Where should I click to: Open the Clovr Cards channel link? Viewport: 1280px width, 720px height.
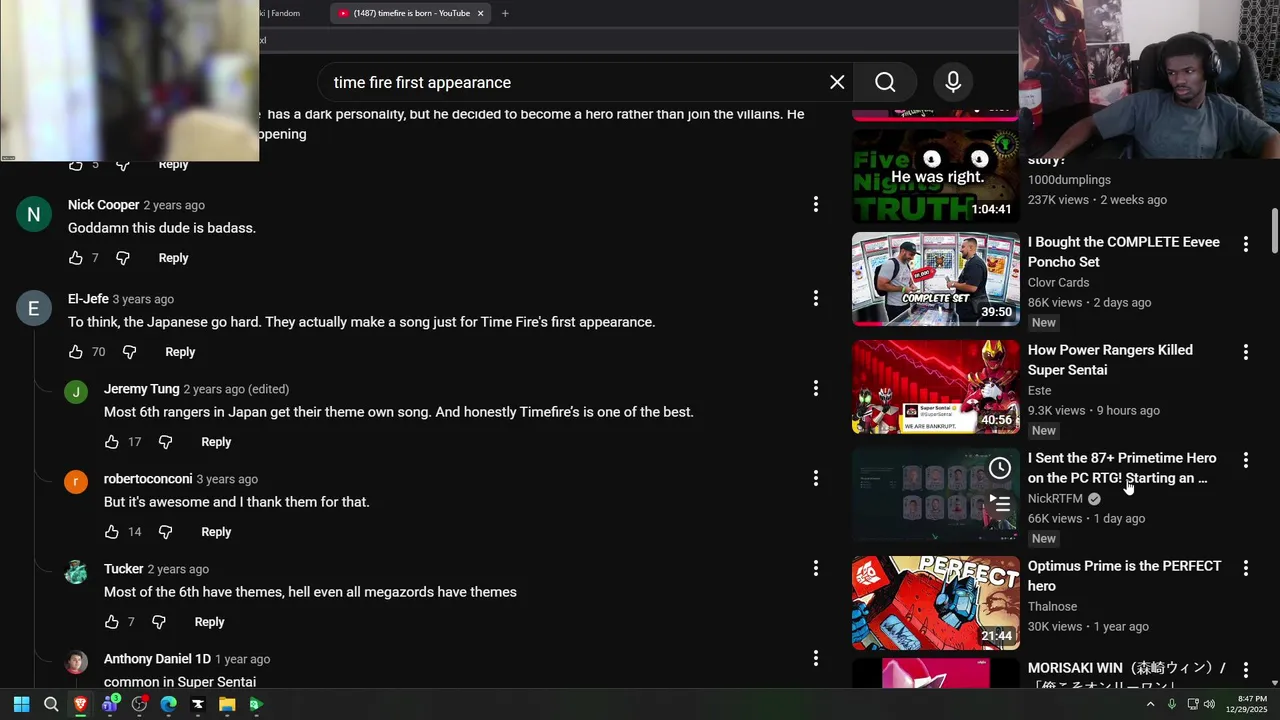pos(1058,282)
